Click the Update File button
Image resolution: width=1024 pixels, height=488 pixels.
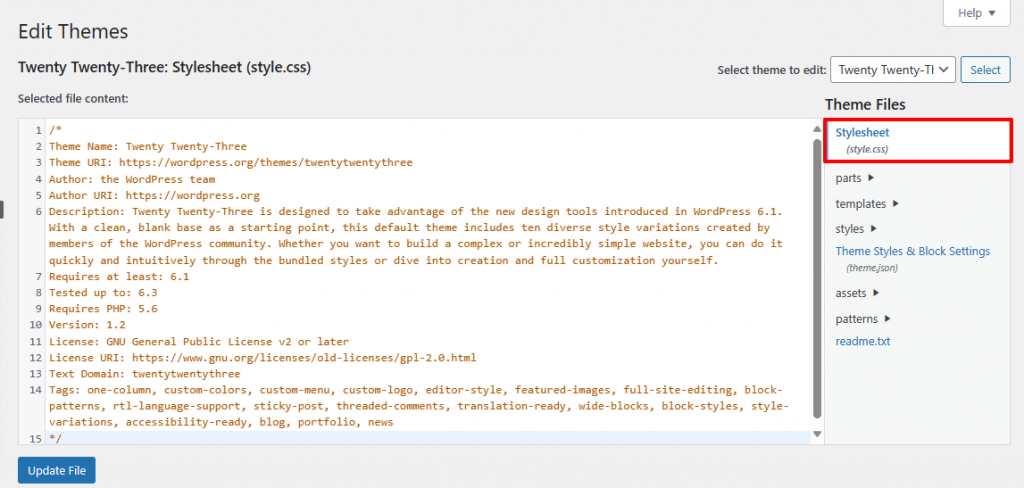point(57,470)
